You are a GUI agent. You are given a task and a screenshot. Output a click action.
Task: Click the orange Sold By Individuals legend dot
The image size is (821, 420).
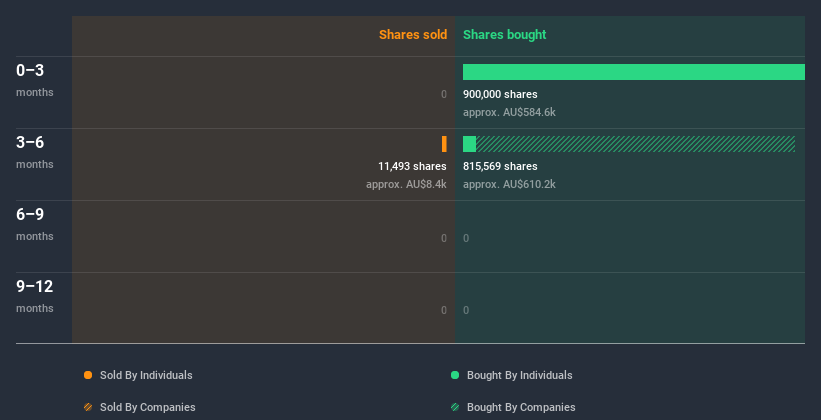(88, 375)
